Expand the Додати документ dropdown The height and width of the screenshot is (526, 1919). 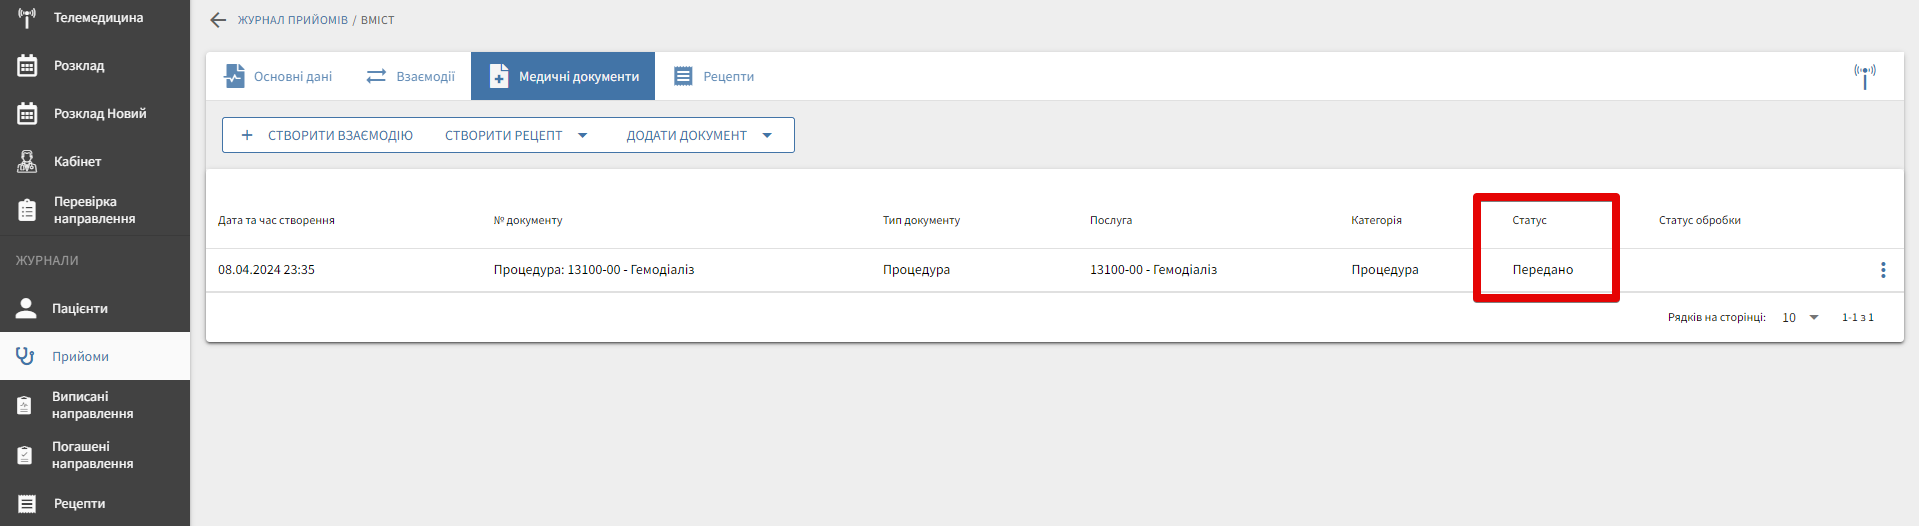pos(767,136)
